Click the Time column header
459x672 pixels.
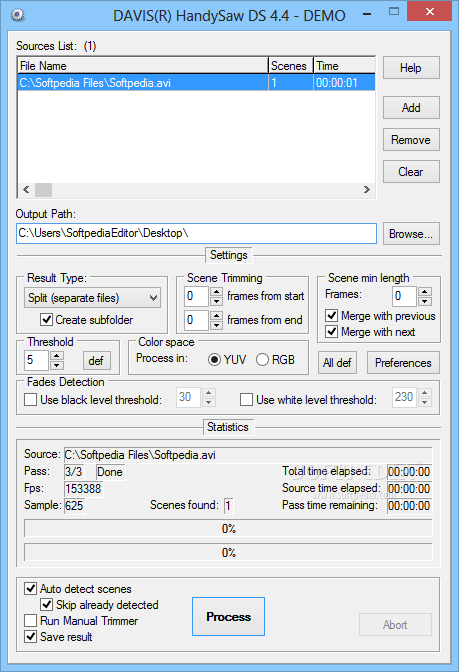(x=344, y=66)
